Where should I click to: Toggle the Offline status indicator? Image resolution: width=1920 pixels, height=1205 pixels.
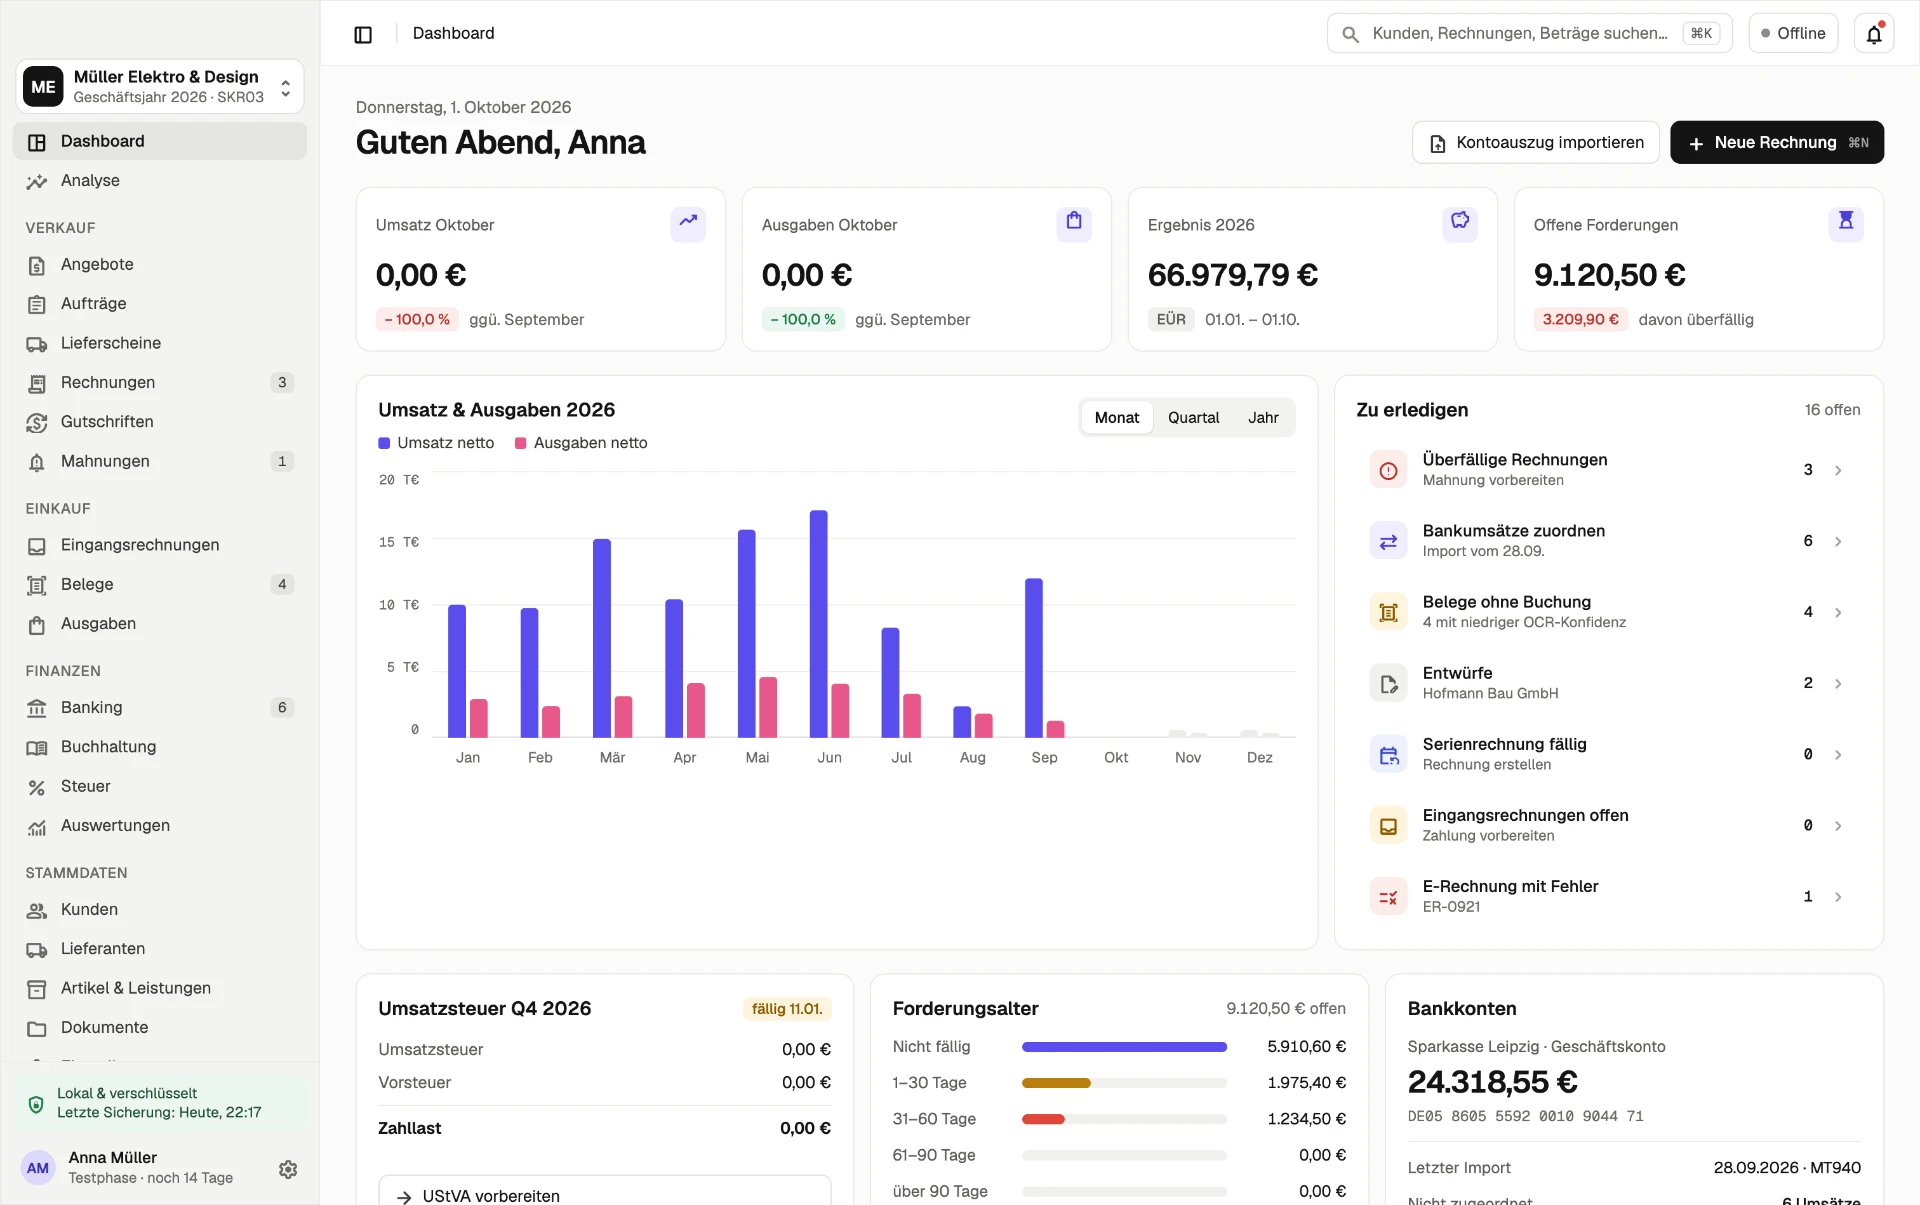(1793, 34)
